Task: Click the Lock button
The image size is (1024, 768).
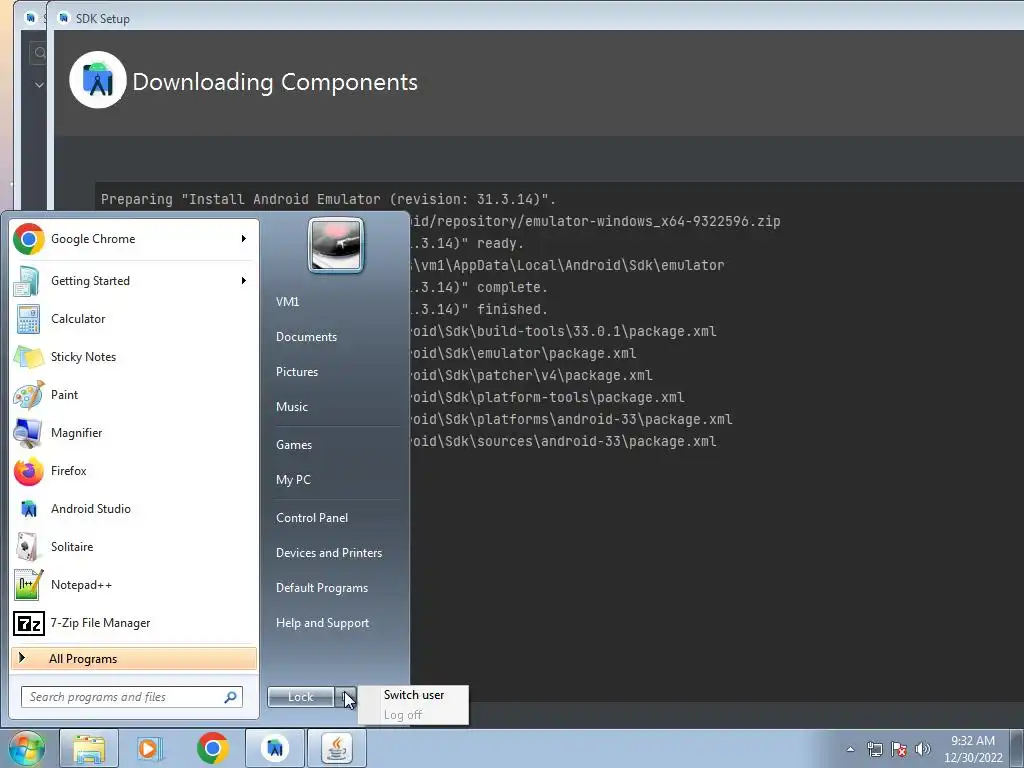Action: (301, 697)
